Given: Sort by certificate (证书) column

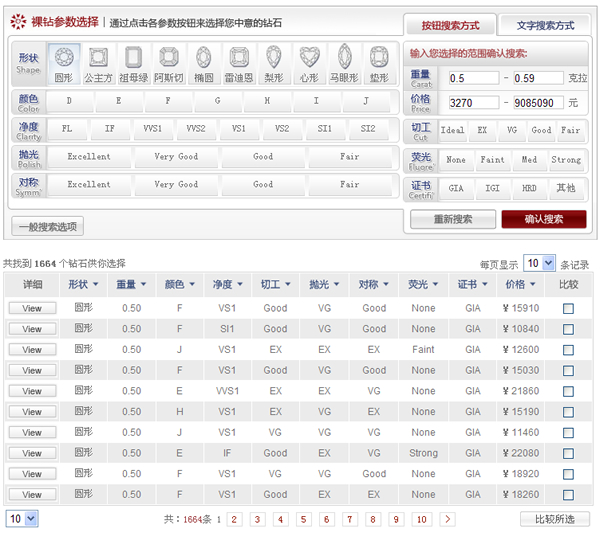Looking at the screenshot, I should coord(473,285).
